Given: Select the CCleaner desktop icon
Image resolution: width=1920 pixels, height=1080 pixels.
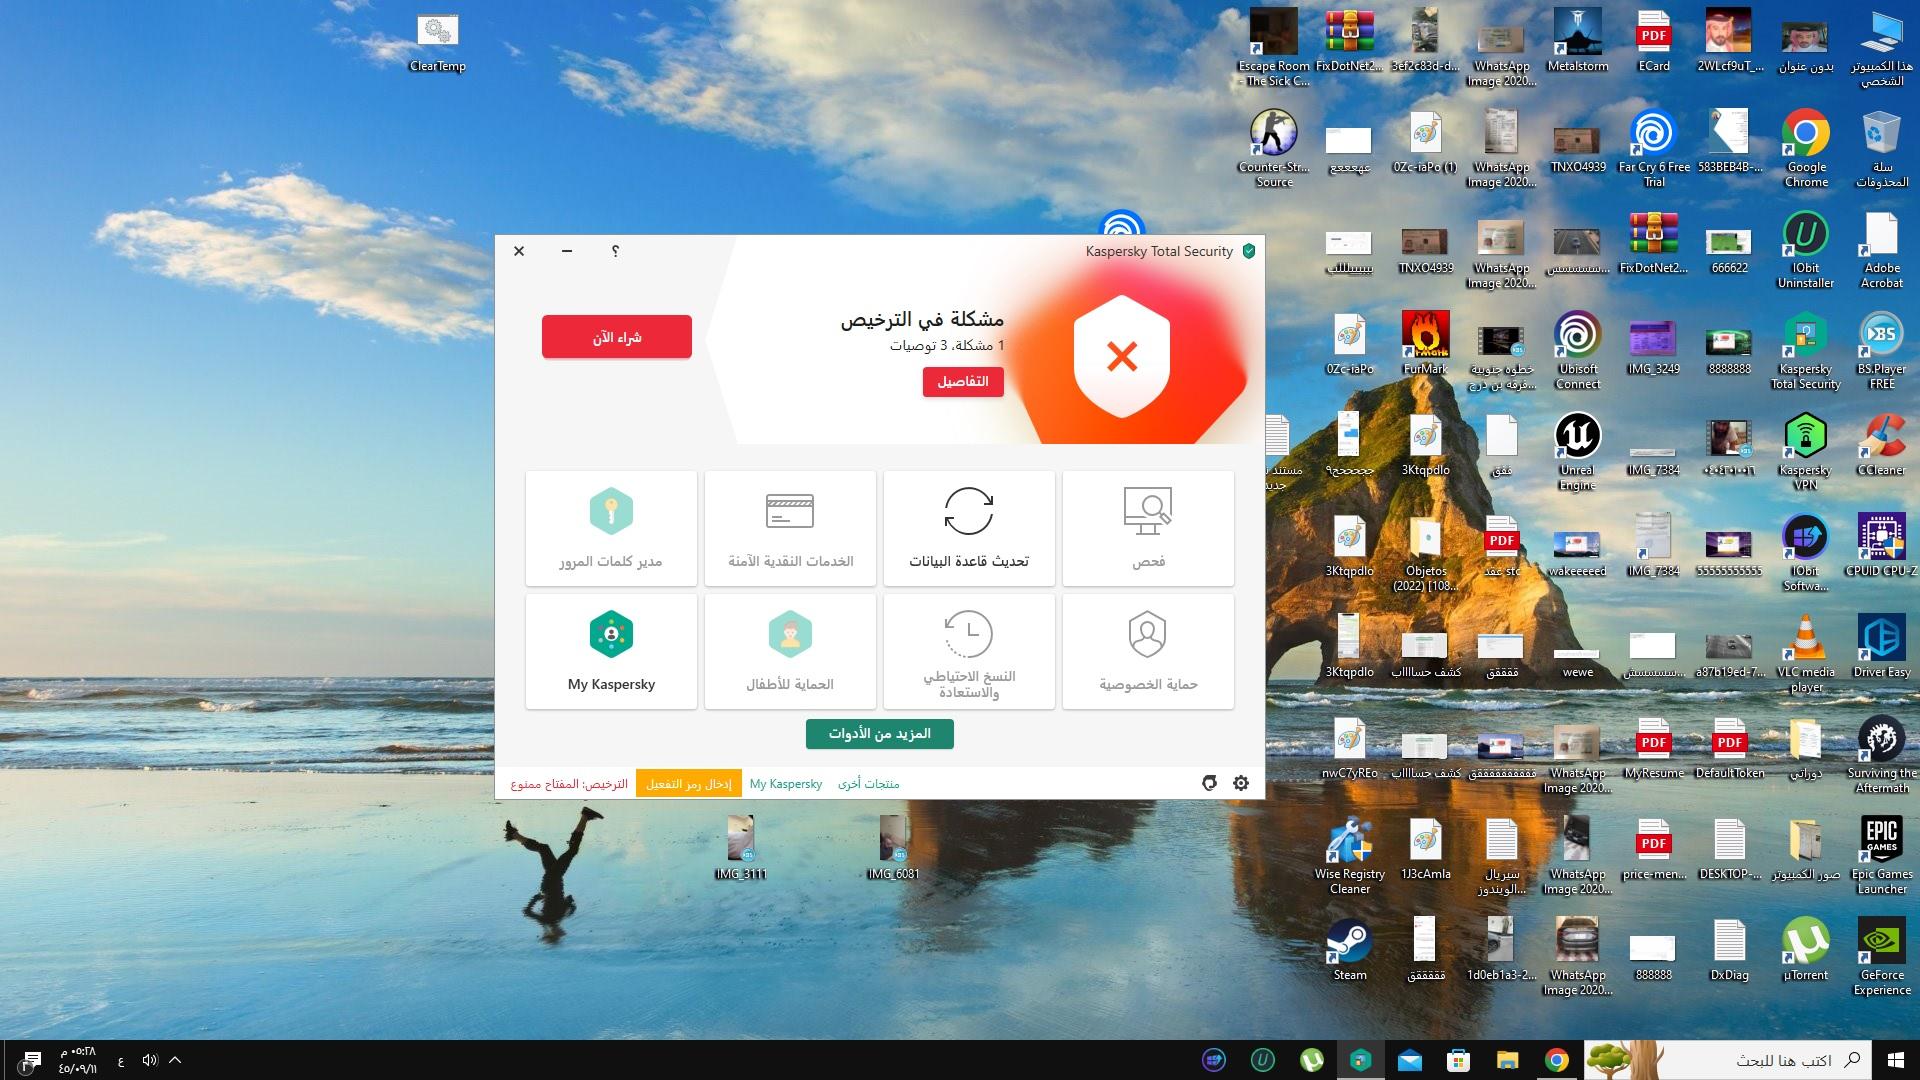Looking at the screenshot, I should click(1882, 445).
